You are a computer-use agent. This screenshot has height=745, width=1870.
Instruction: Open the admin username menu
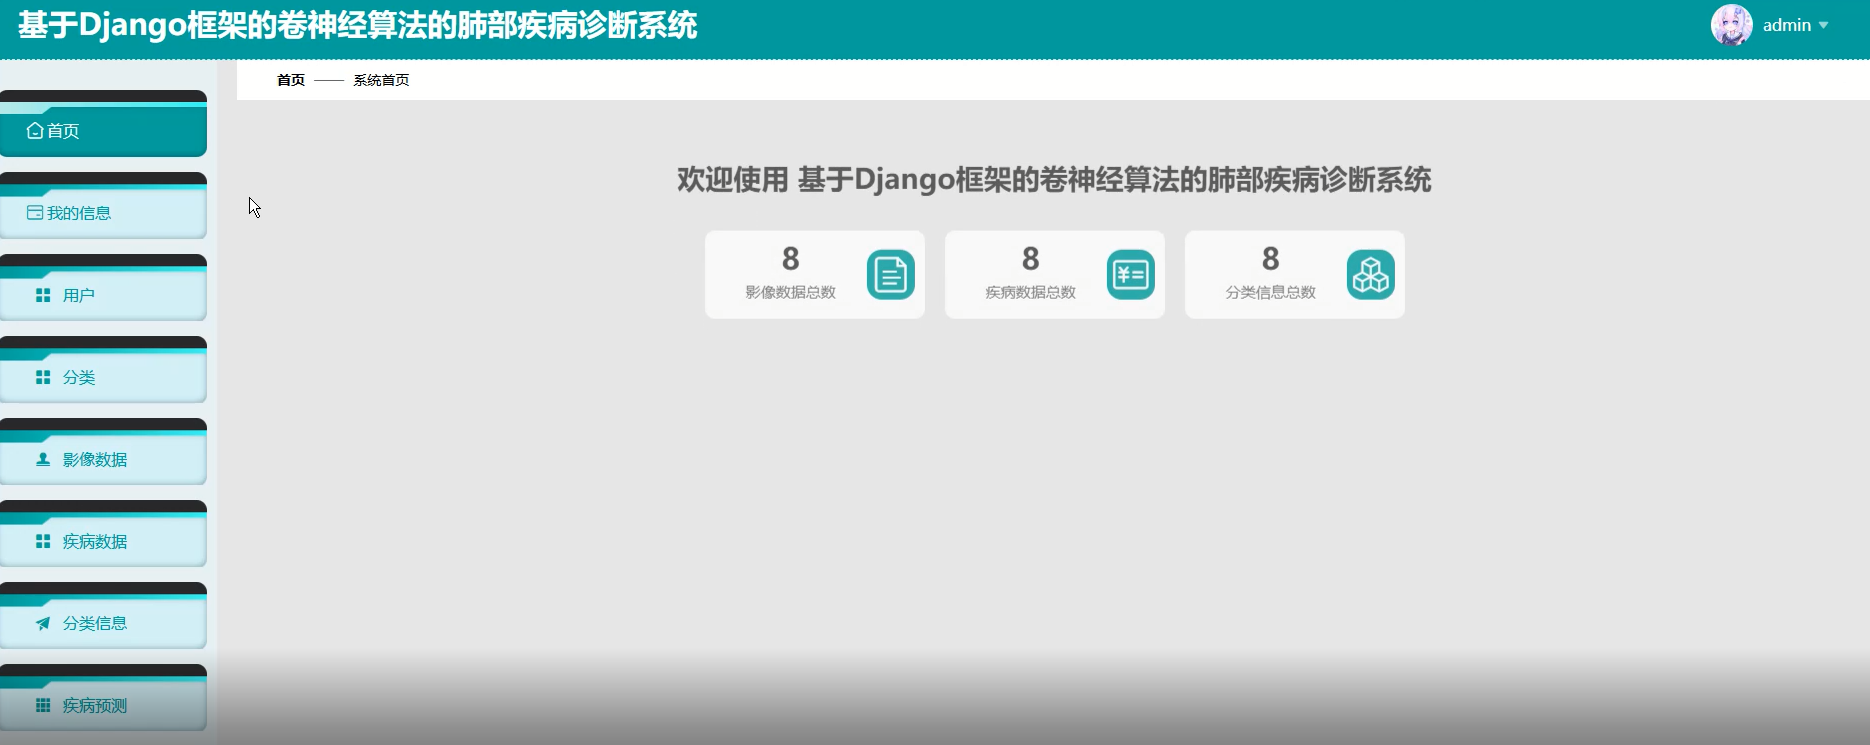coord(1786,26)
